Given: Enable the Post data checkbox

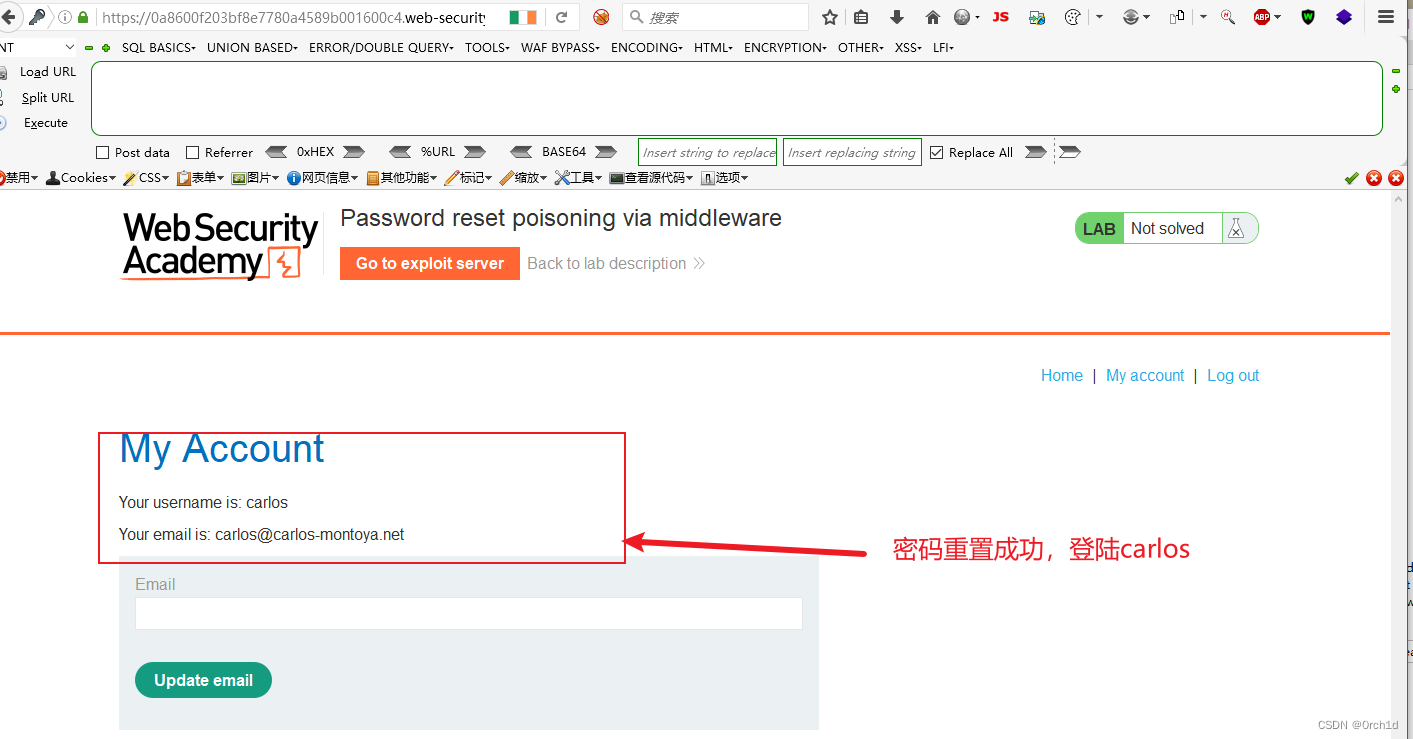Looking at the screenshot, I should pos(102,153).
